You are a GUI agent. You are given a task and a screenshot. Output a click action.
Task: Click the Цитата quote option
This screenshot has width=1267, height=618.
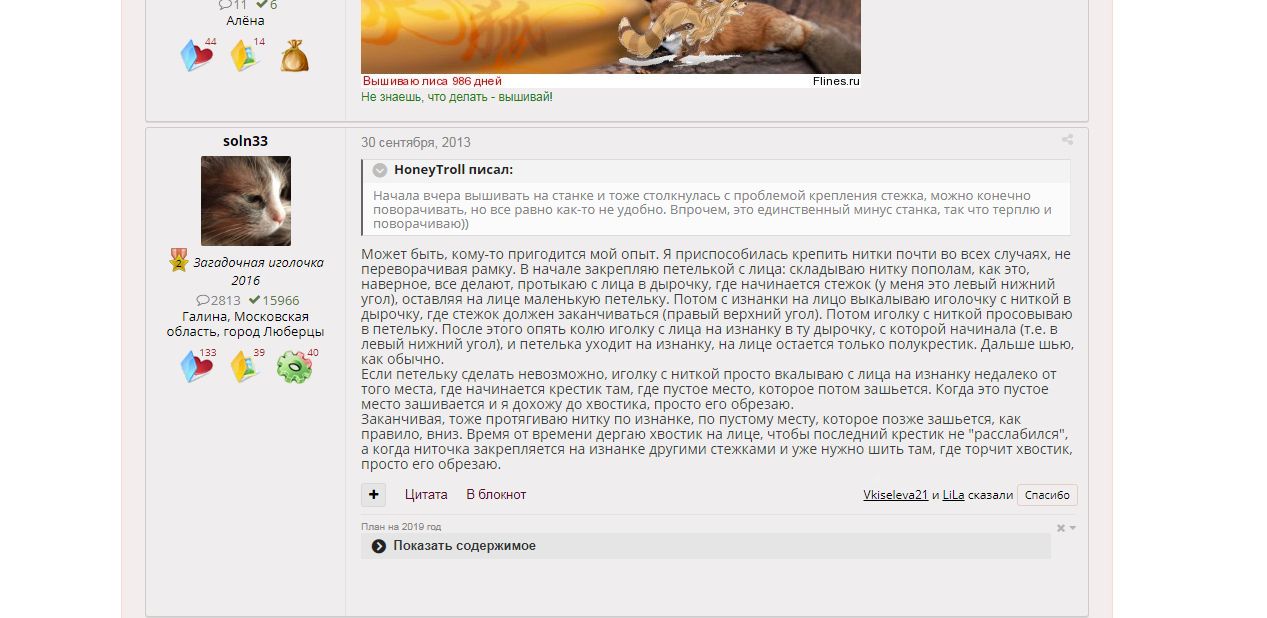click(426, 494)
